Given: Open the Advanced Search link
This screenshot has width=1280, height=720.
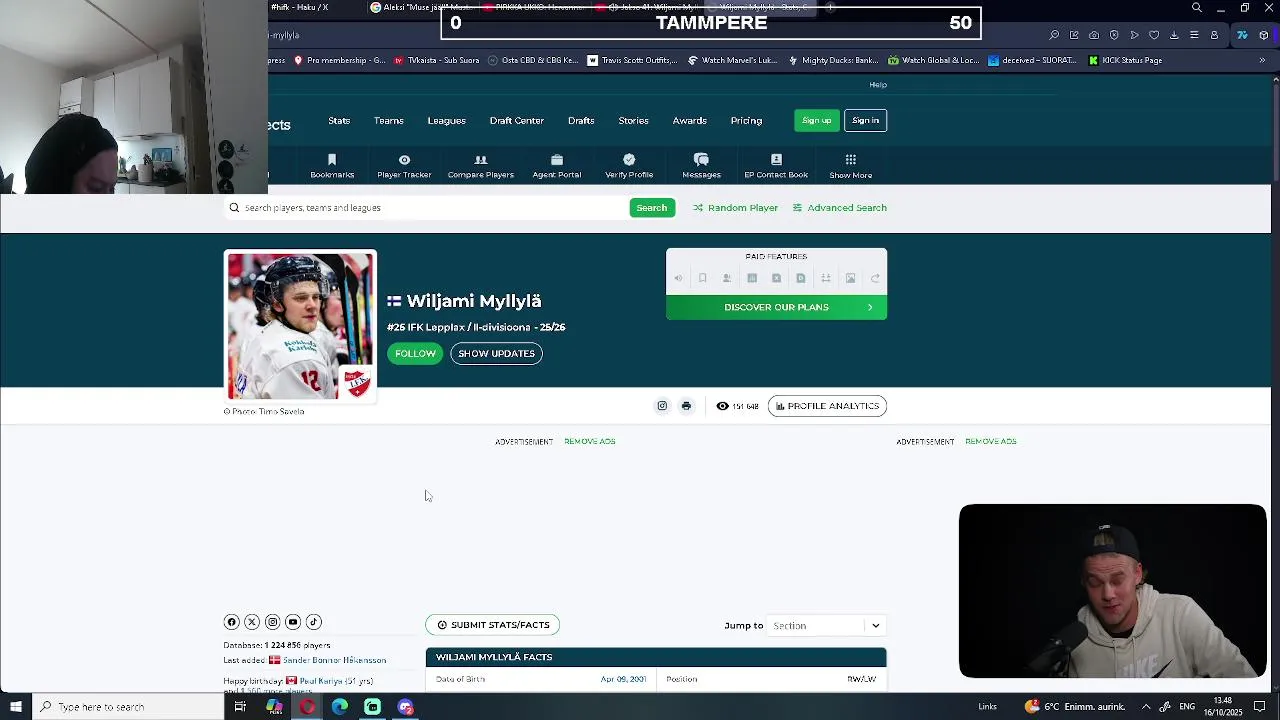Looking at the screenshot, I should point(840,208).
